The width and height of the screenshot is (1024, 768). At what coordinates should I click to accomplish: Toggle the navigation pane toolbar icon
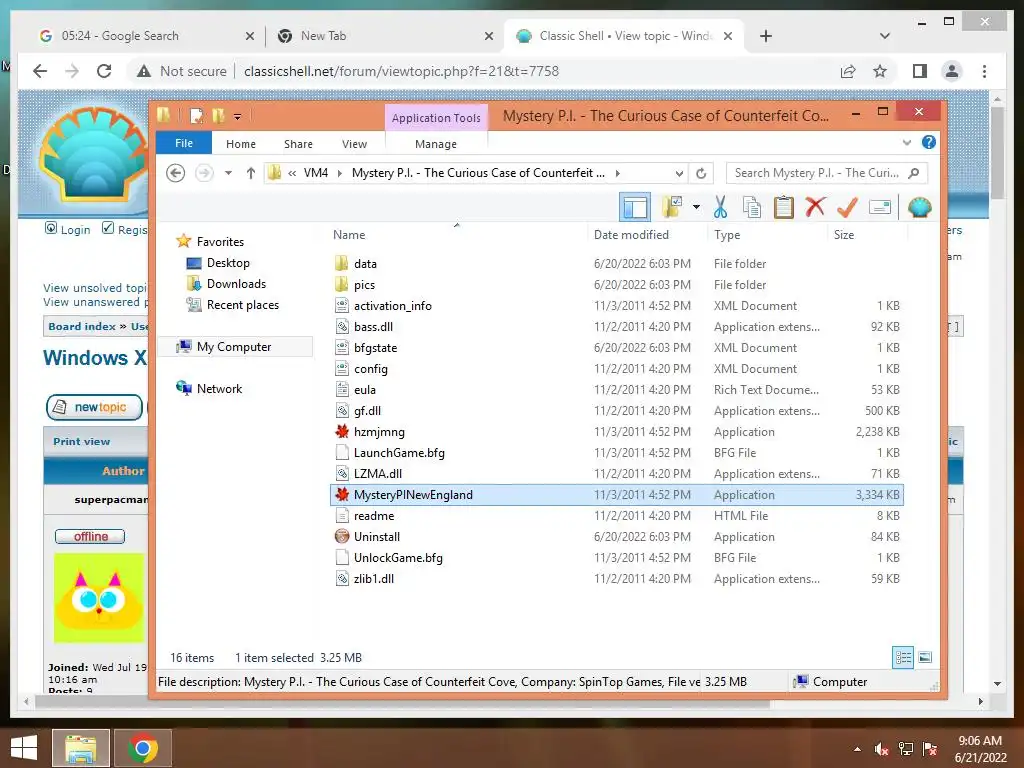pyautogui.click(x=635, y=208)
